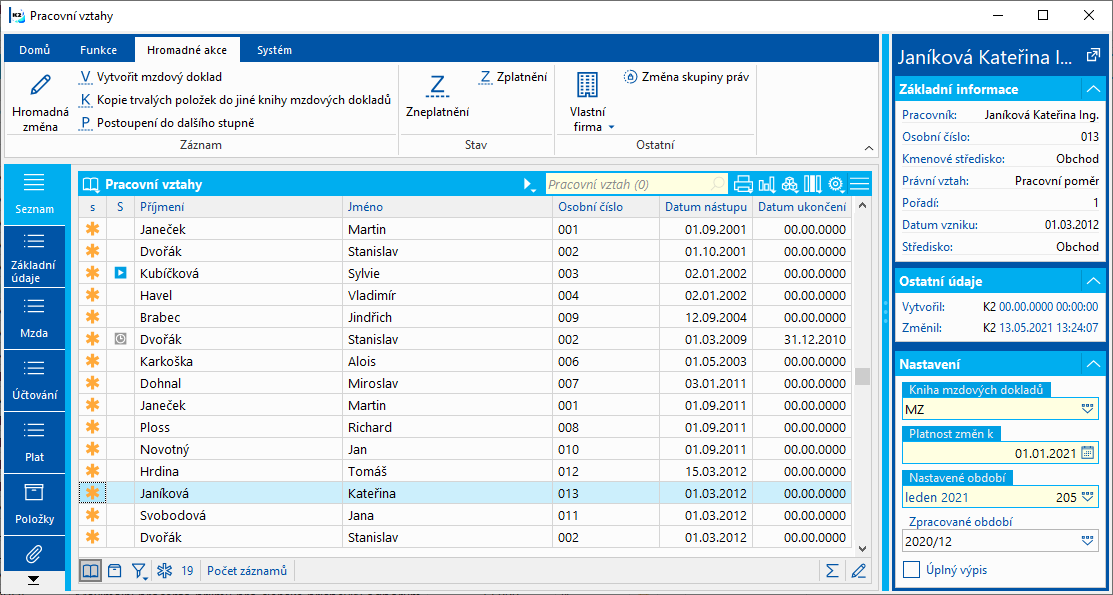
Task: Enable the Úplný výpis checkbox
Action: point(912,570)
